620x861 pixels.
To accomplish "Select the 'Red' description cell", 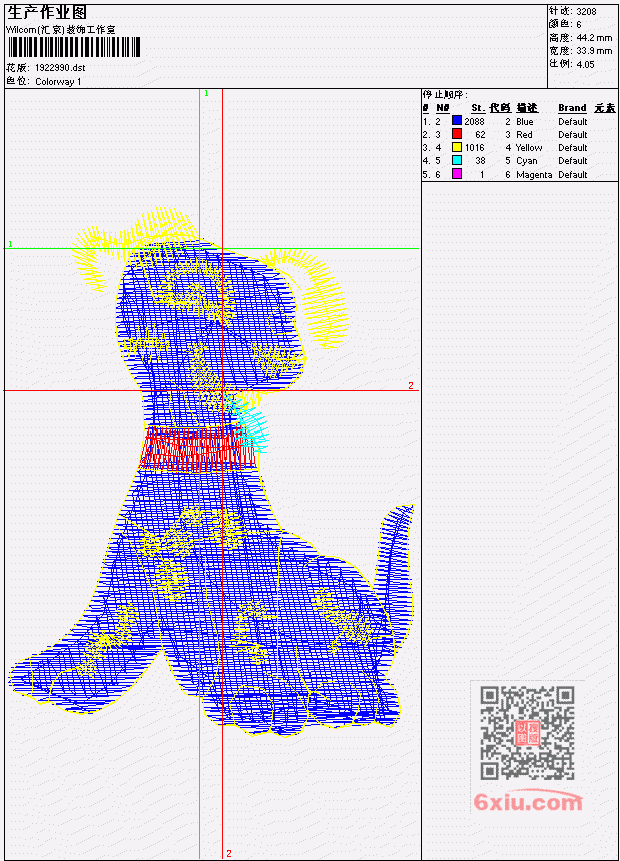I will (x=524, y=135).
